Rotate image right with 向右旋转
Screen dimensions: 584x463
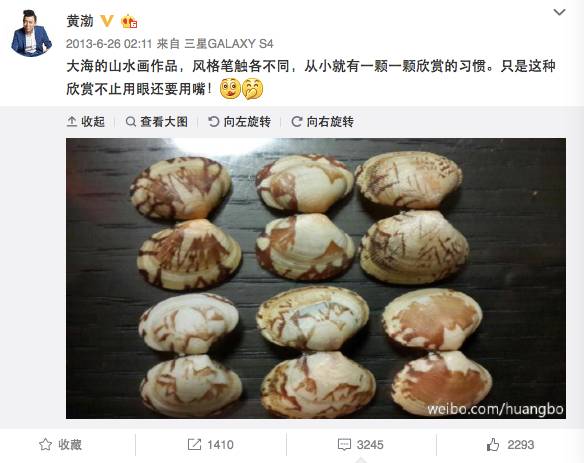323,121
